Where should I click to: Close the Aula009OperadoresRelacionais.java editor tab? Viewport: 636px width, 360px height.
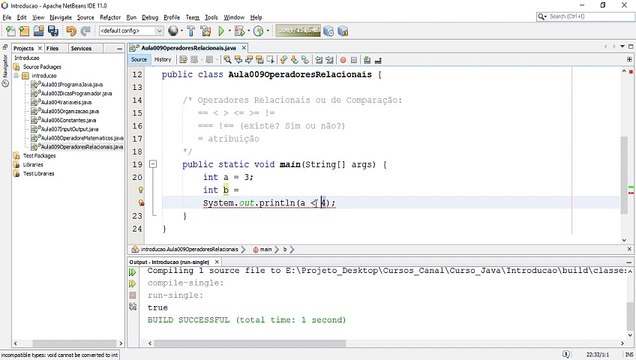[x=244, y=48]
